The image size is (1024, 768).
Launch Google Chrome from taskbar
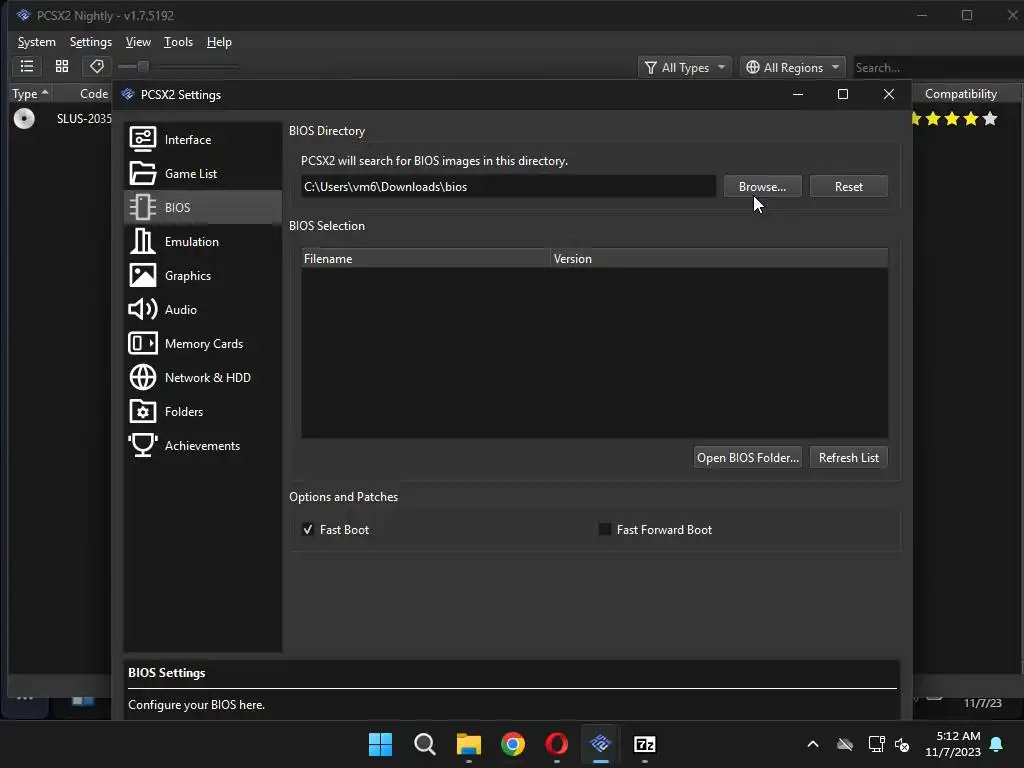click(513, 744)
